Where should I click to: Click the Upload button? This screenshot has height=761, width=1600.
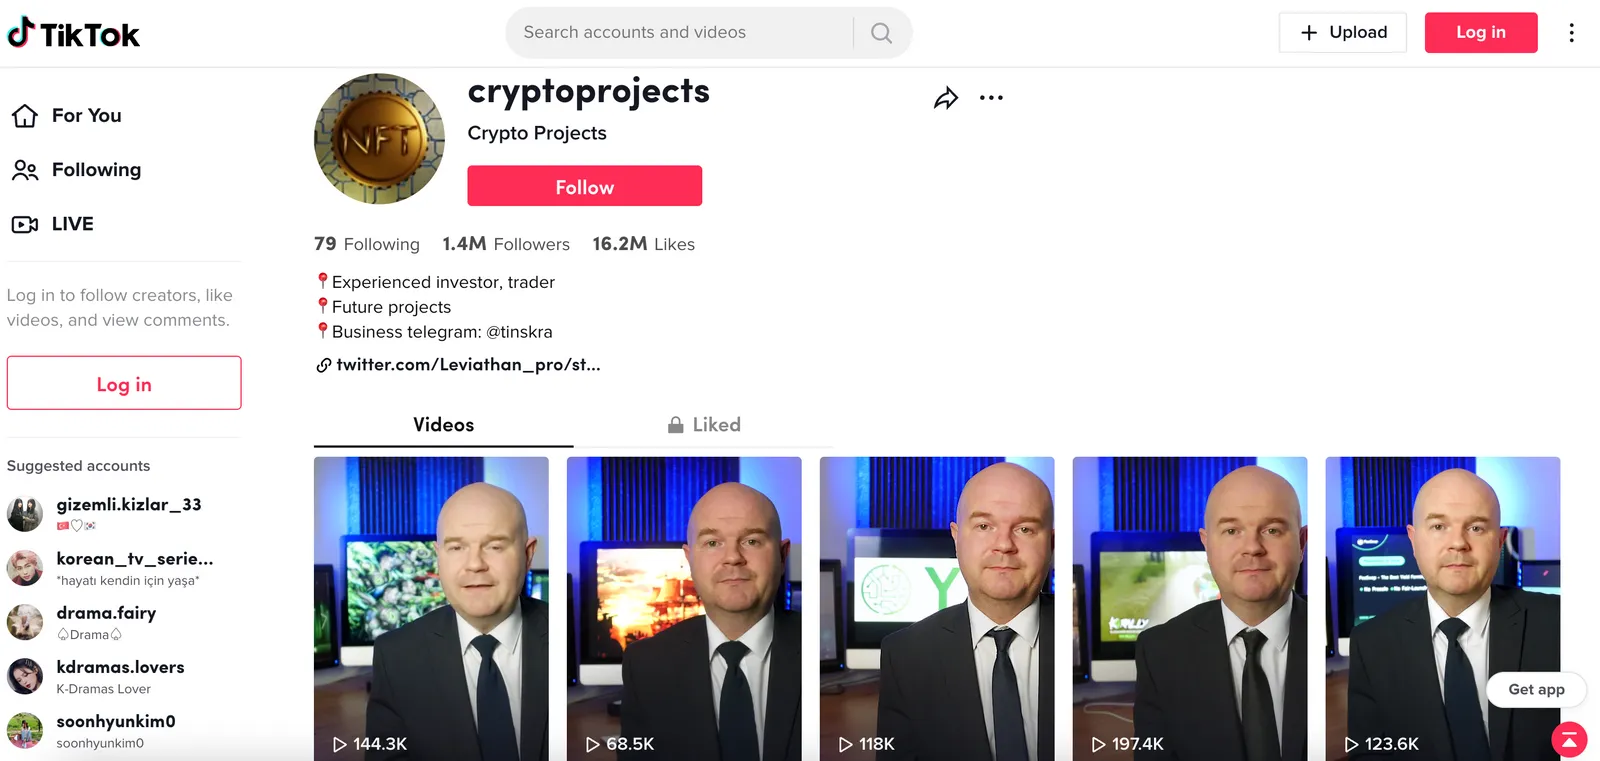click(1343, 33)
